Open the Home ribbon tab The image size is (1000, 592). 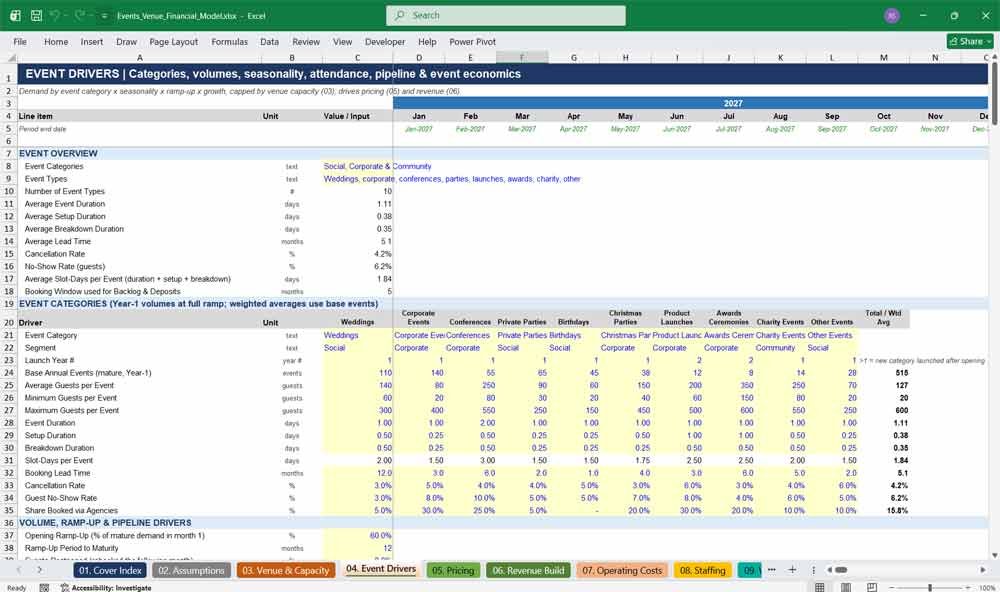pyautogui.click(x=56, y=41)
